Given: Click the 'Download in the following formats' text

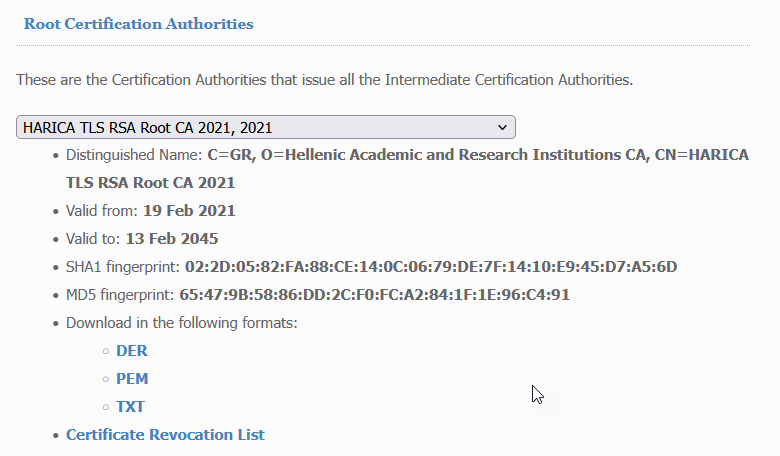Looking at the screenshot, I should point(182,323).
